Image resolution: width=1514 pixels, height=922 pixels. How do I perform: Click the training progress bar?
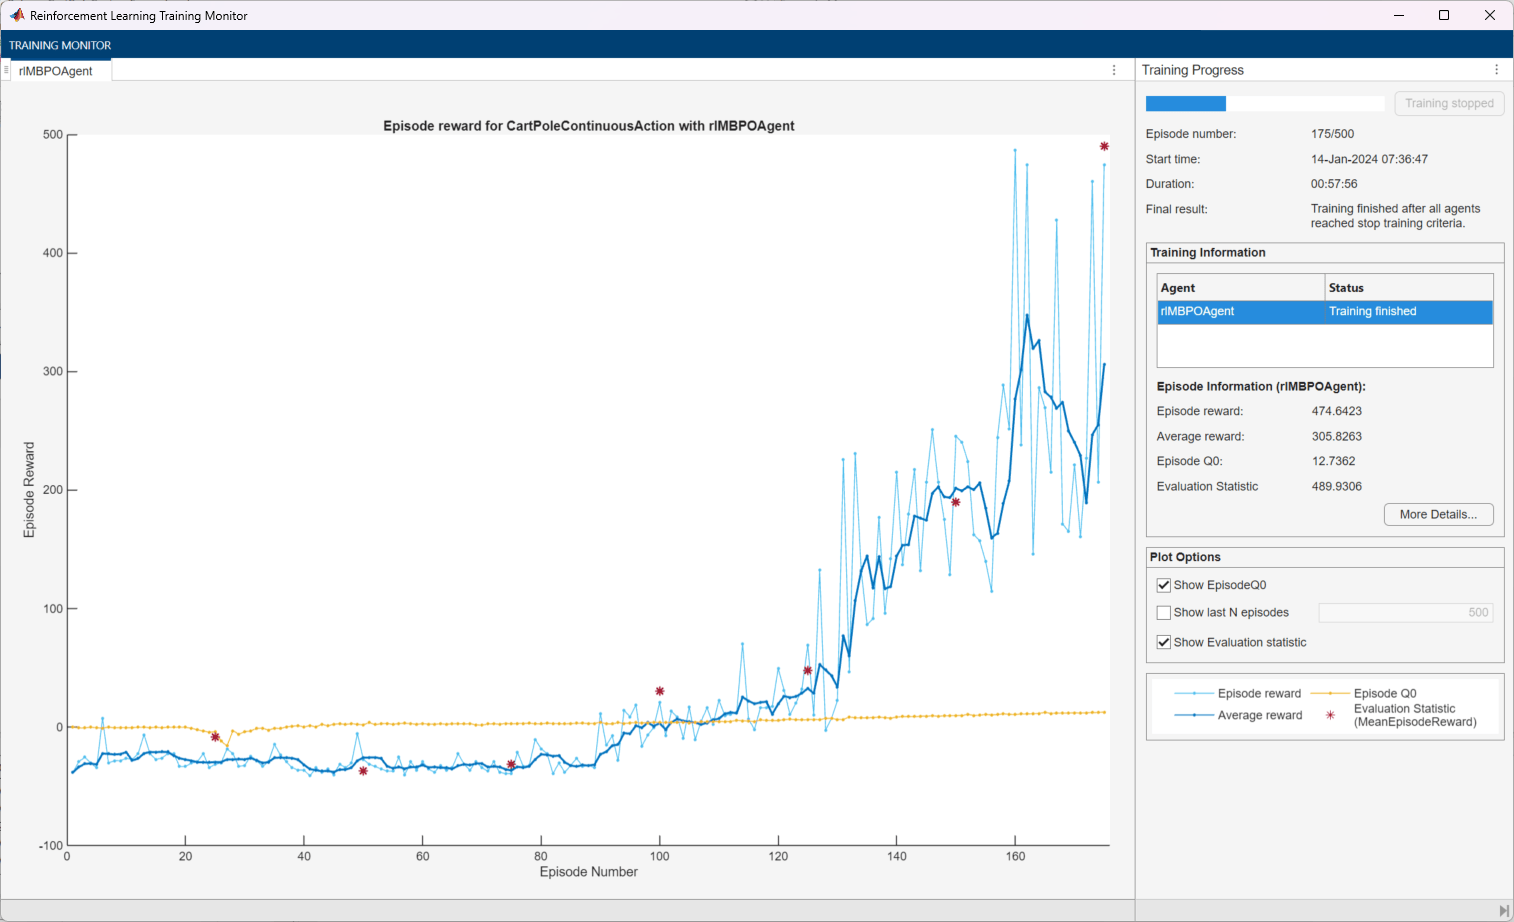pyautogui.click(x=1265, y=103)
